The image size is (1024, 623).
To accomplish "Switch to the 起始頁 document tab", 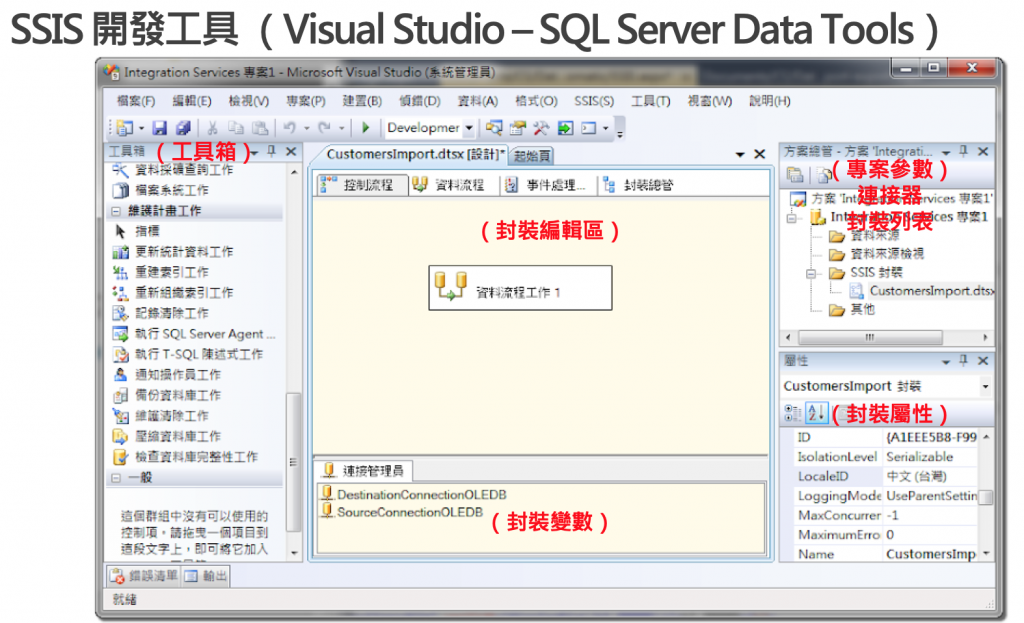I will 532,155.
